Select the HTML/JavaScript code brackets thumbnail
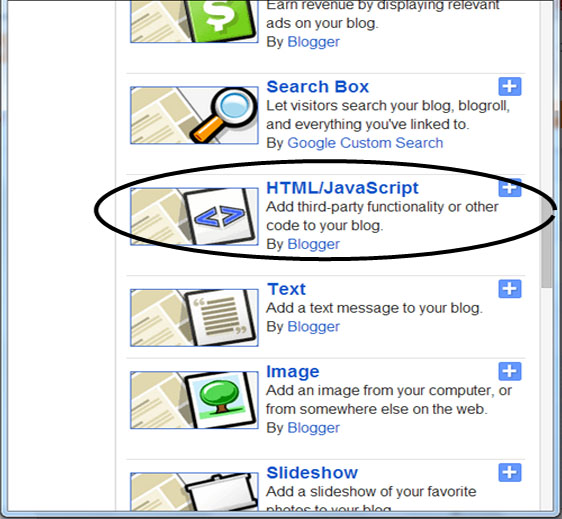 coord(194,216)
